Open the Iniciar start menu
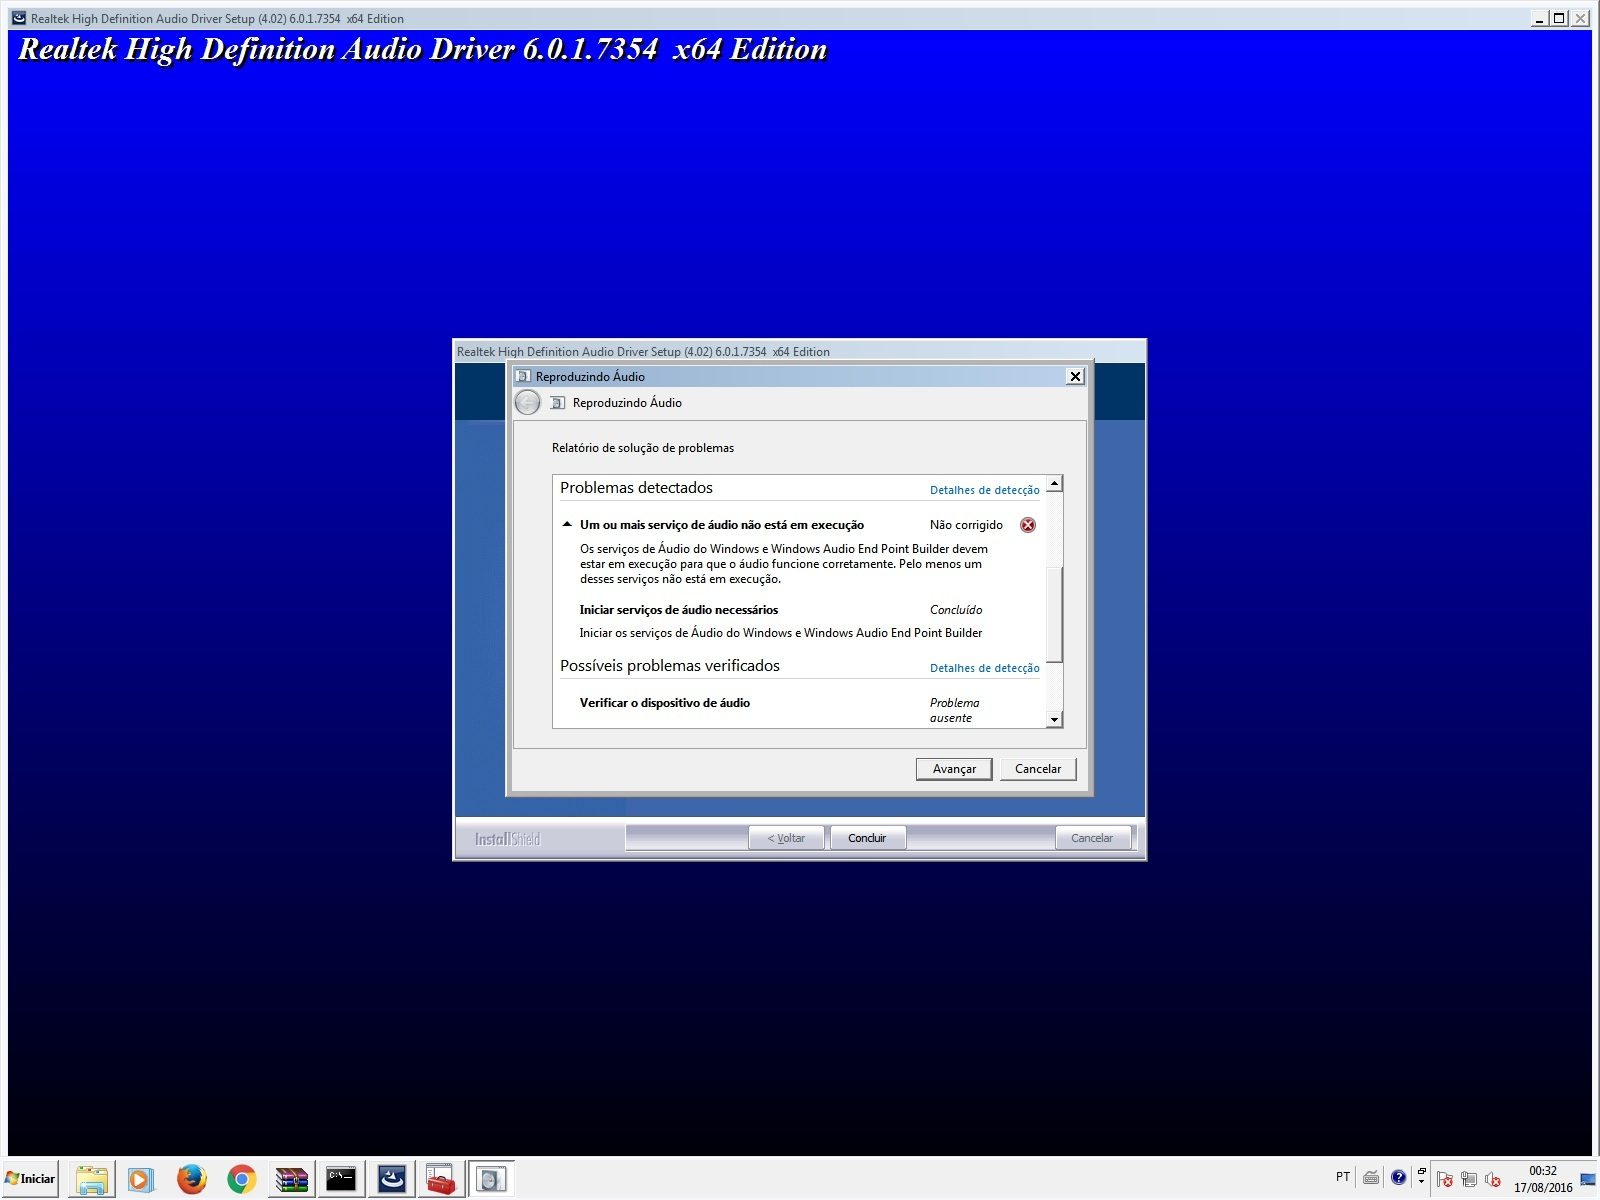This screenshot has width=1600, height=1200. click(x=31, y=1178)
